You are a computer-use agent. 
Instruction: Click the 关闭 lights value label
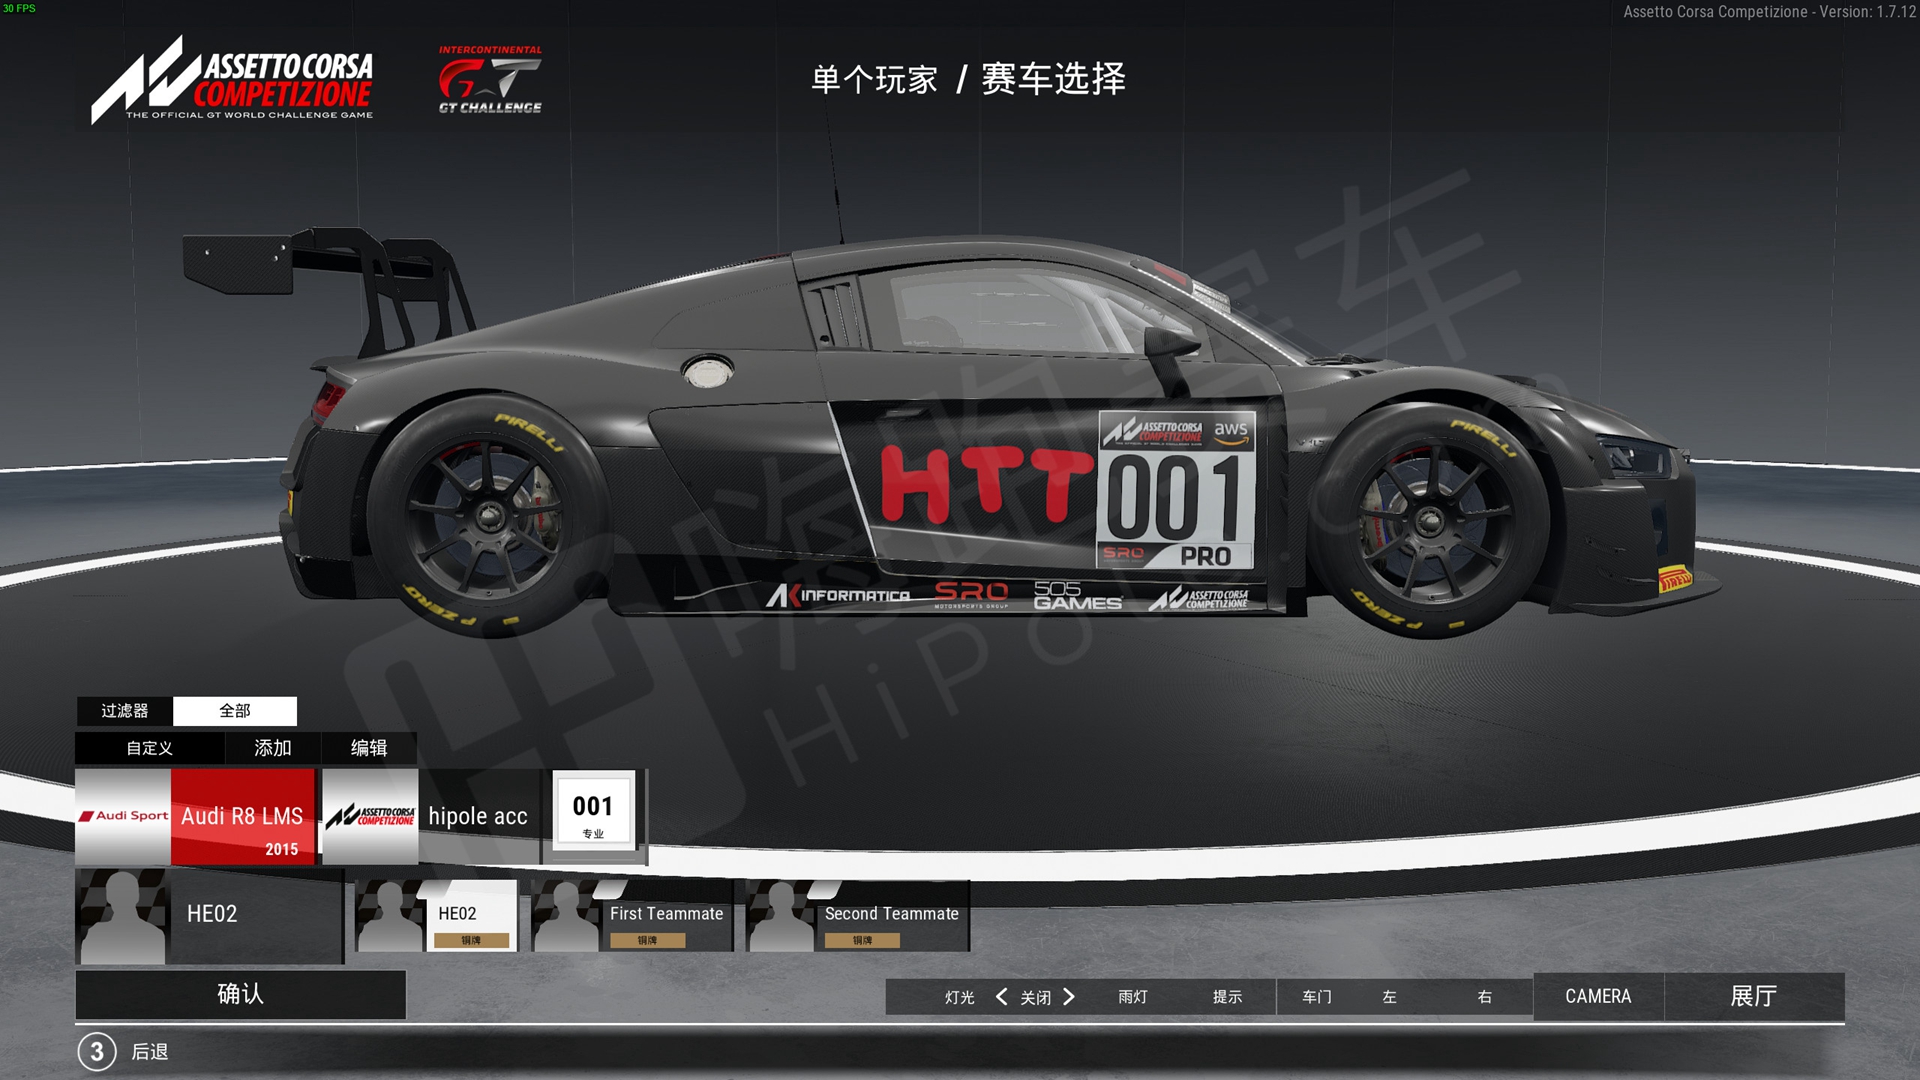pyautogui.click(x=1035, y=998)
